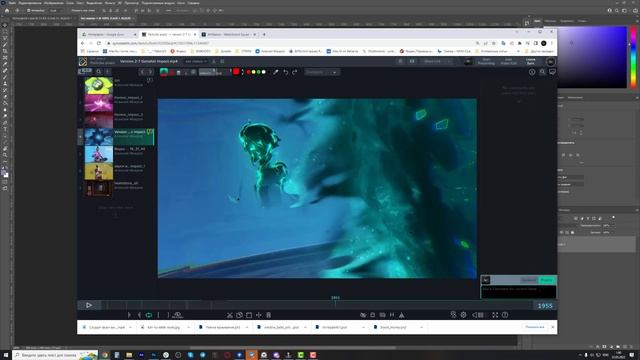
Task: Select the Move tool in Photoshop
Action: [x=5, y=25]
